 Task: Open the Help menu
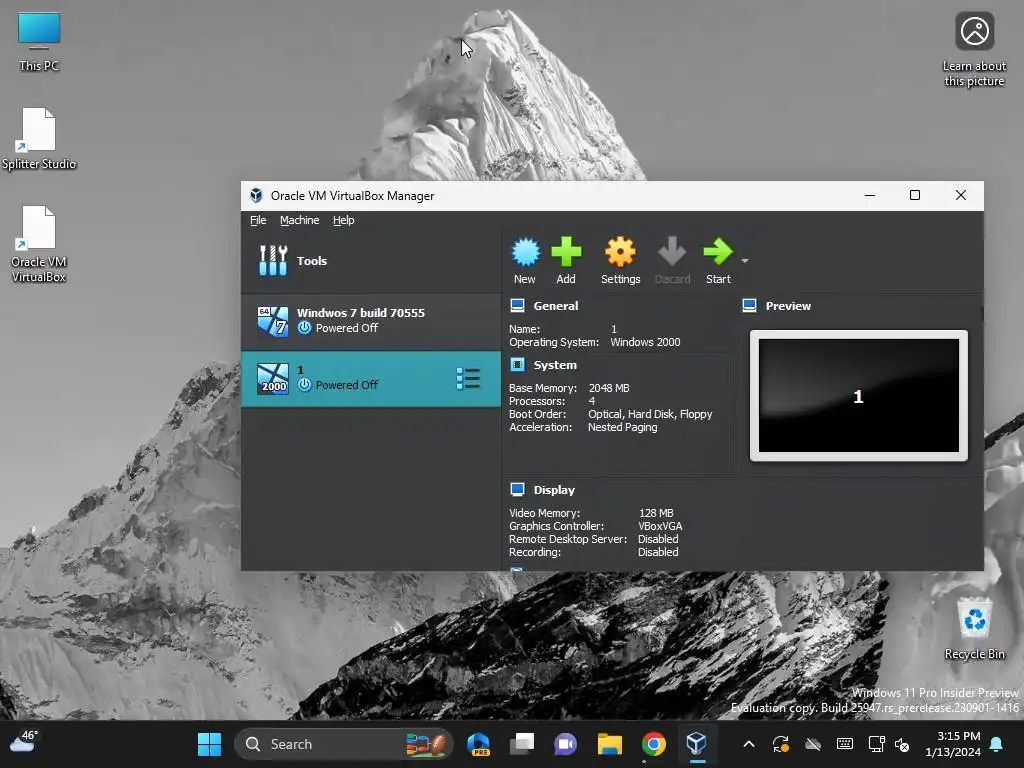coord(344,220)
